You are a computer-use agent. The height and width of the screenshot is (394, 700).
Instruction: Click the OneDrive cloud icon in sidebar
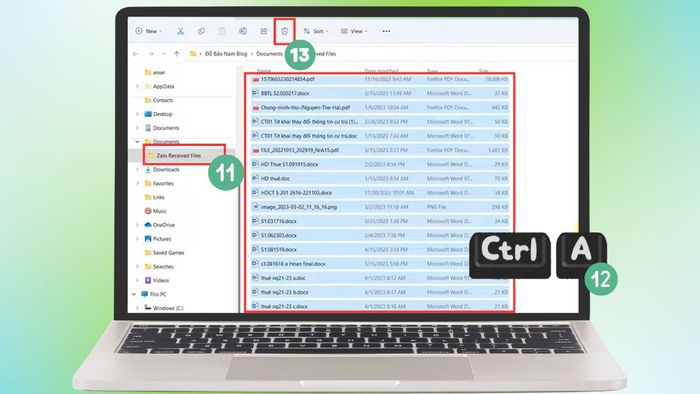[148, 225]
